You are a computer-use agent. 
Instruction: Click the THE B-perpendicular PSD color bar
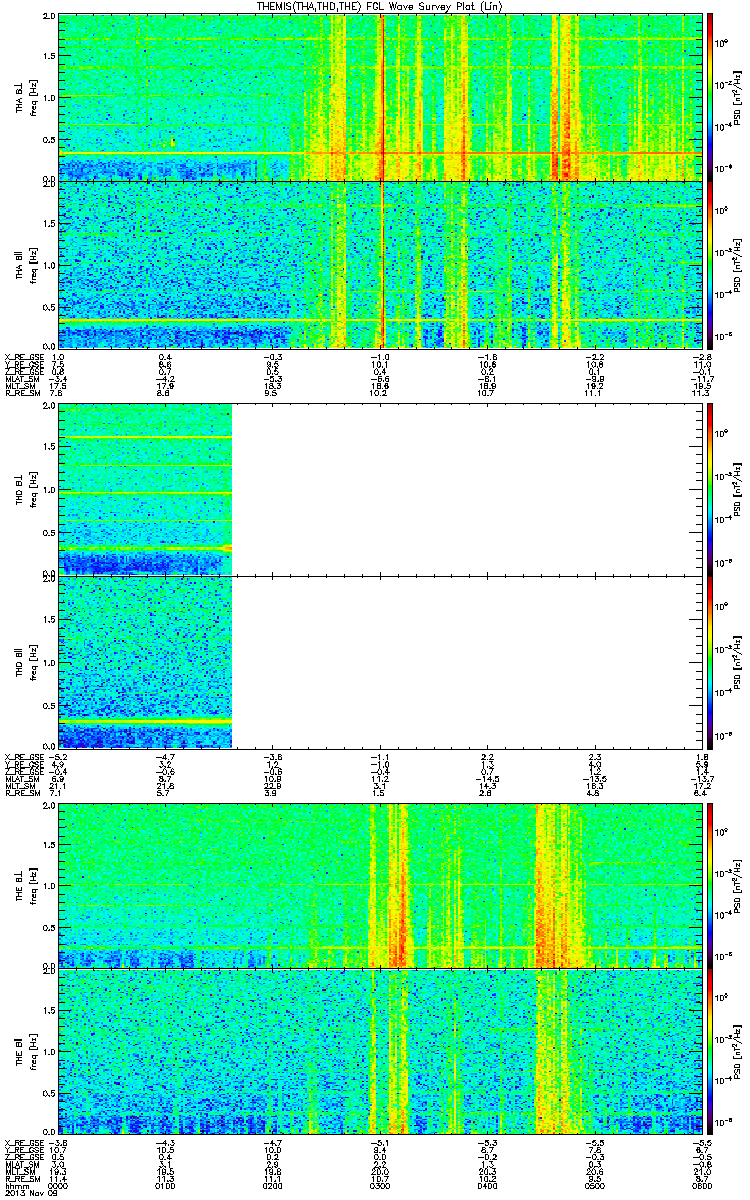tap(710, 884)
